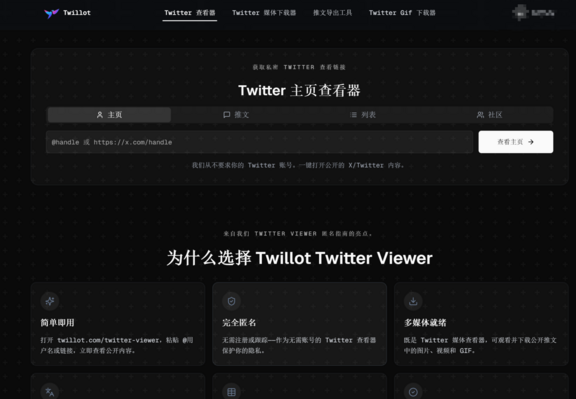Viewport: 576px width, 399px height.
Task: Focus the @handle URL input field
Action: pos(259,142)
